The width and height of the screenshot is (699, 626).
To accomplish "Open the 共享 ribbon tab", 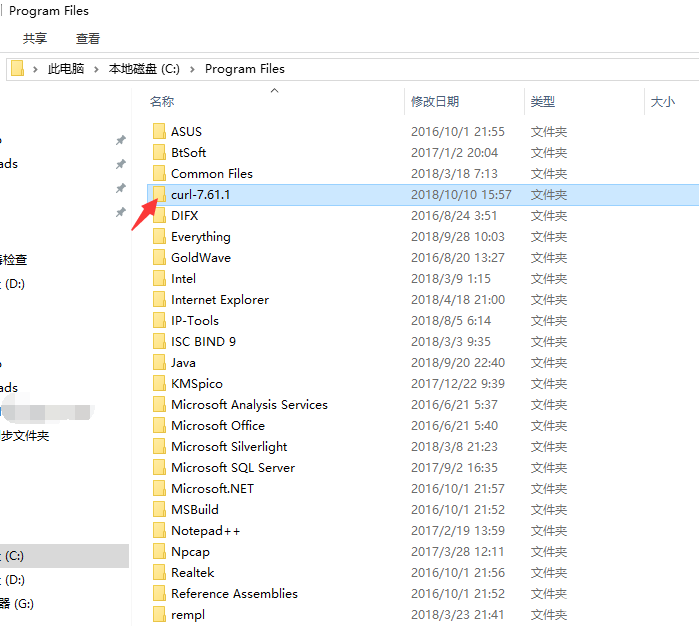I will tap(35, 39).
